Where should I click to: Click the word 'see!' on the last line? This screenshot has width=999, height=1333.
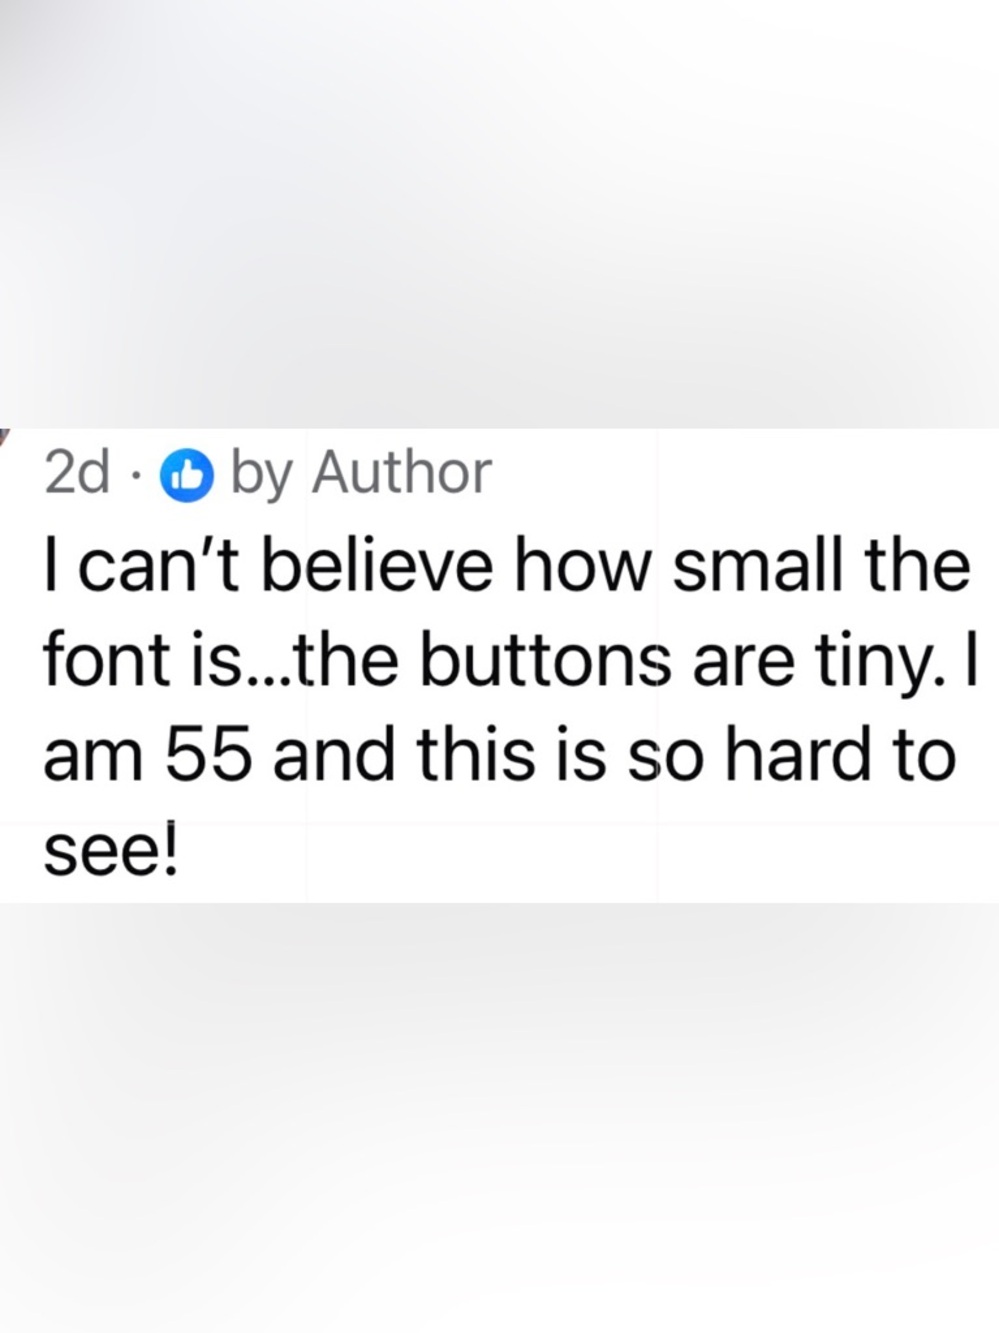[111, 851]
